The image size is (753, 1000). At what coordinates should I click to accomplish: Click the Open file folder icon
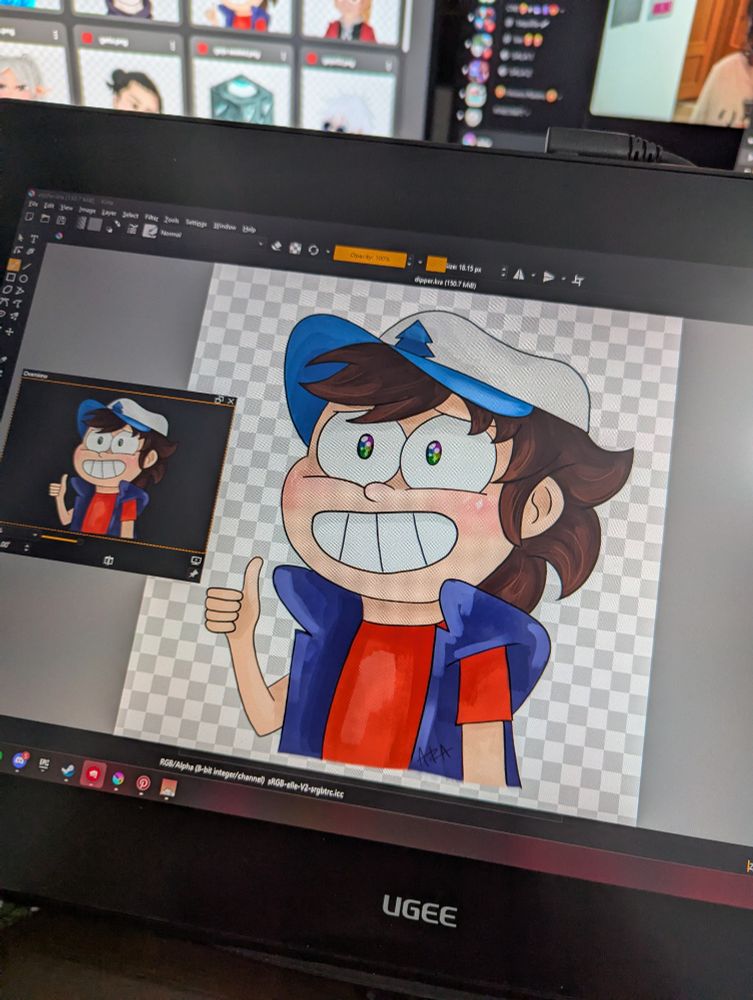click(45, 219)
